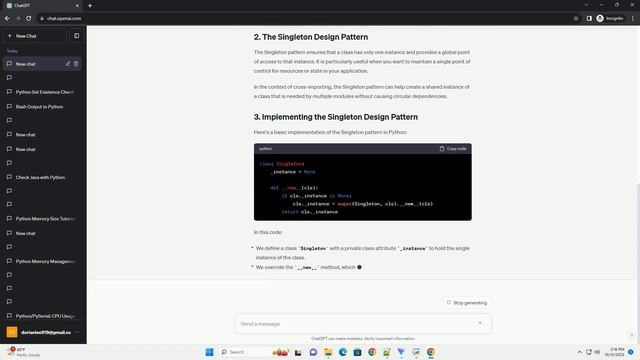The width and height of the screenshot is (640, 360).
Task: Click the chat bubble icon beside Python Memory Management
Action: point(9,261)
